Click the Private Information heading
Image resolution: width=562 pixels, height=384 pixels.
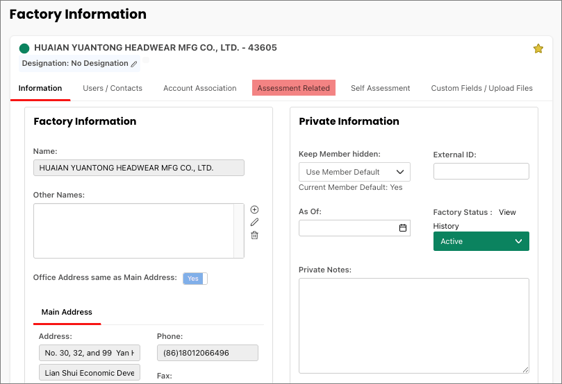[349, 121]
